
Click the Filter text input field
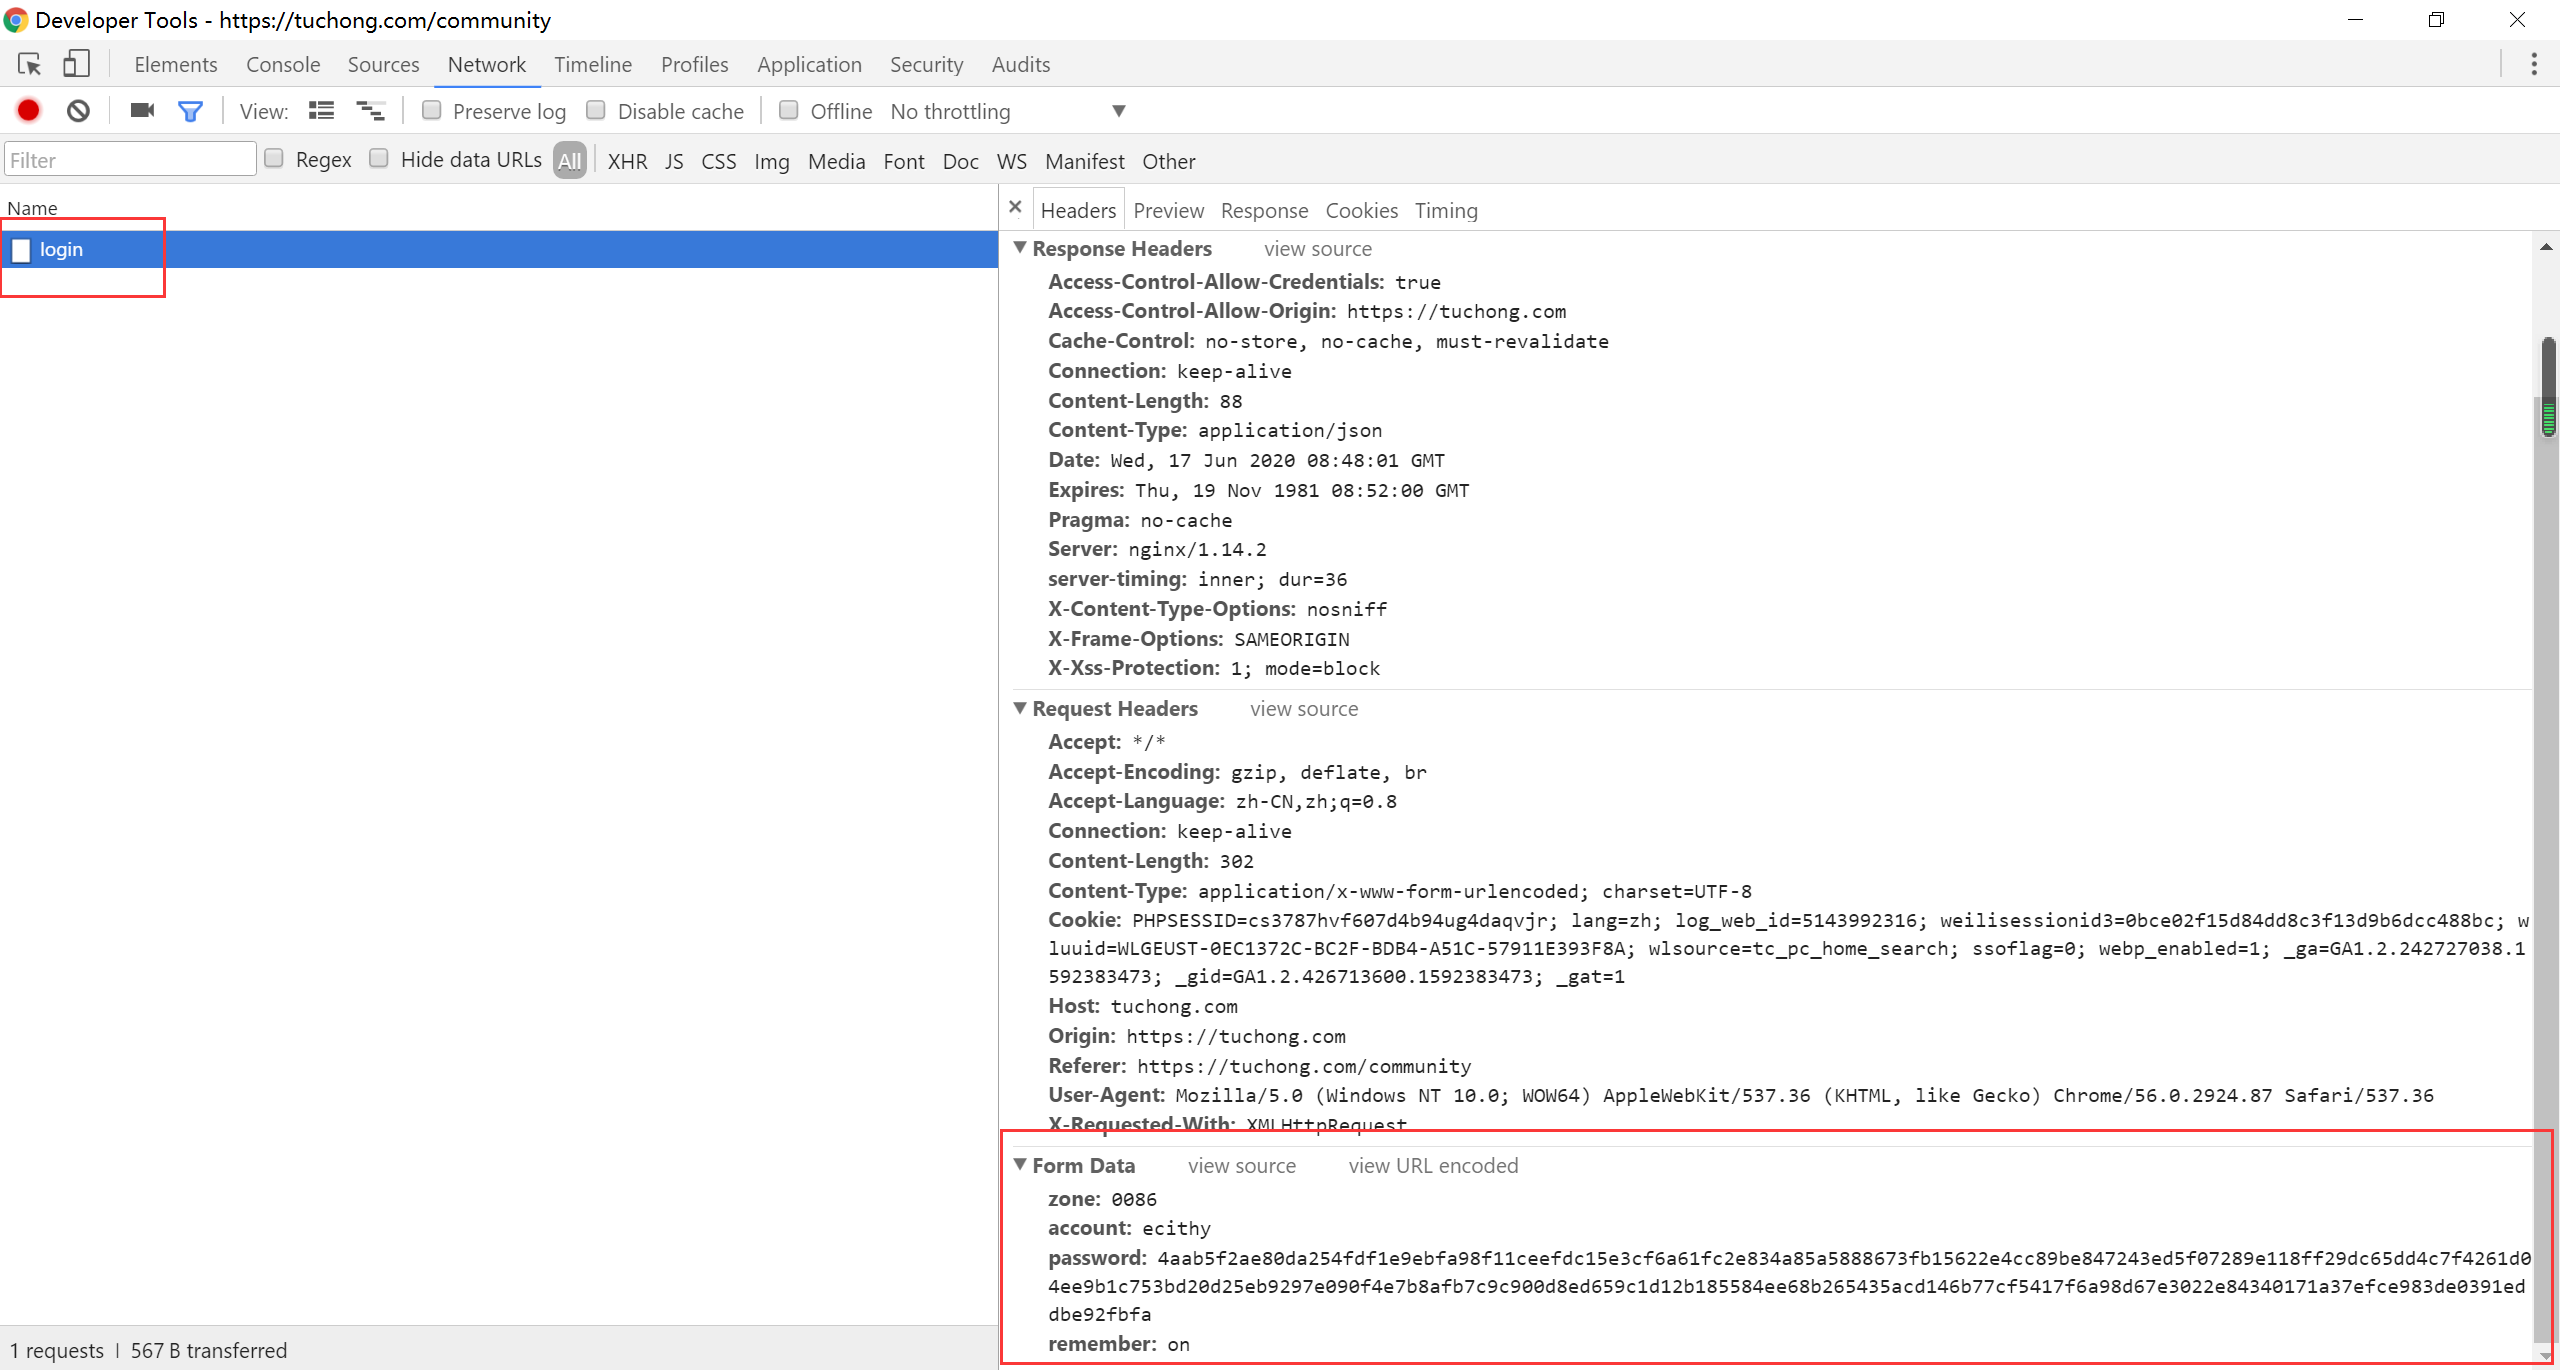(130, 160)
